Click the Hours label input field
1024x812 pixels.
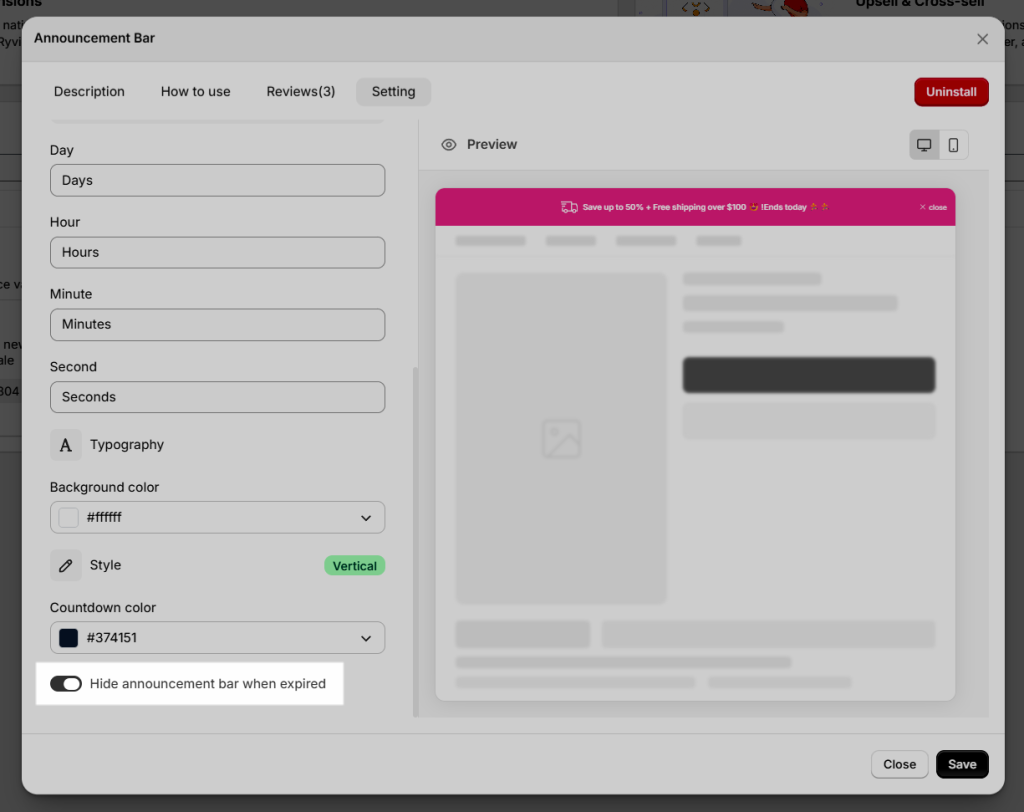(x=217, y=252)
